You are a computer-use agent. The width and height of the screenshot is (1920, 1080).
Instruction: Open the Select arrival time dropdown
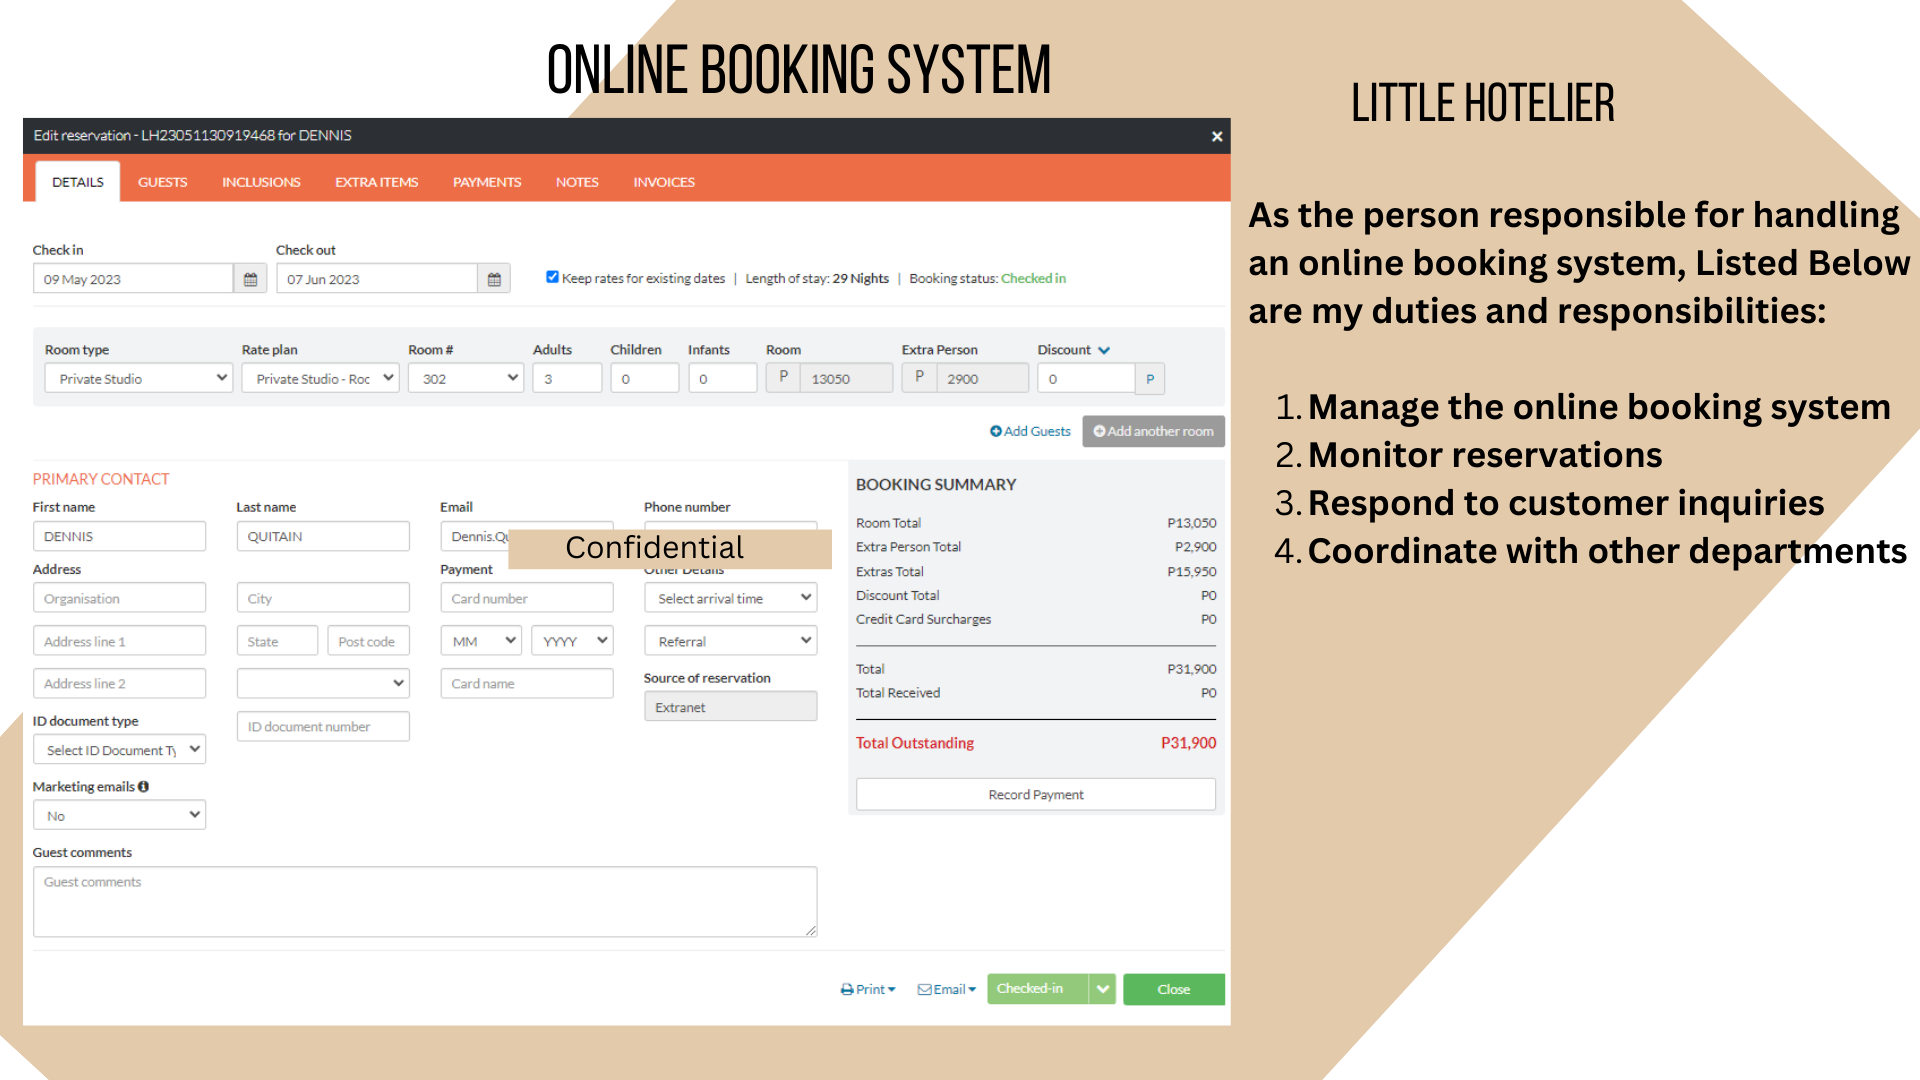(730, 598)
